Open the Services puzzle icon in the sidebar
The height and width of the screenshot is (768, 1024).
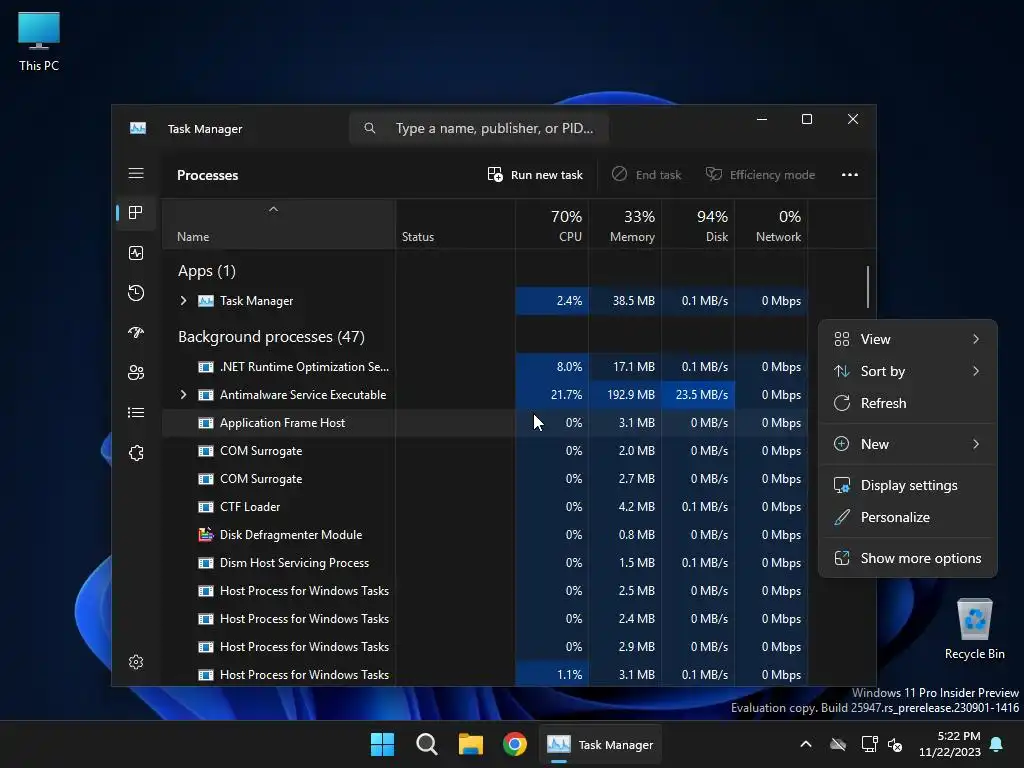(x=136, y=453)
